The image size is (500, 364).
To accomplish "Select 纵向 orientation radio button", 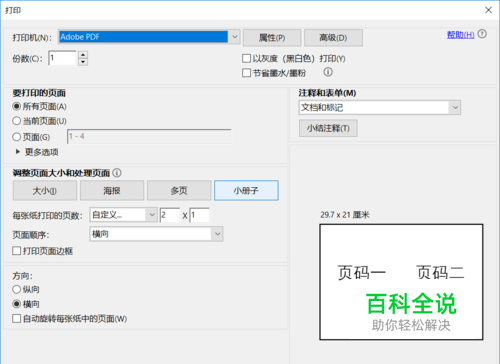I will [x=16, y=289].
